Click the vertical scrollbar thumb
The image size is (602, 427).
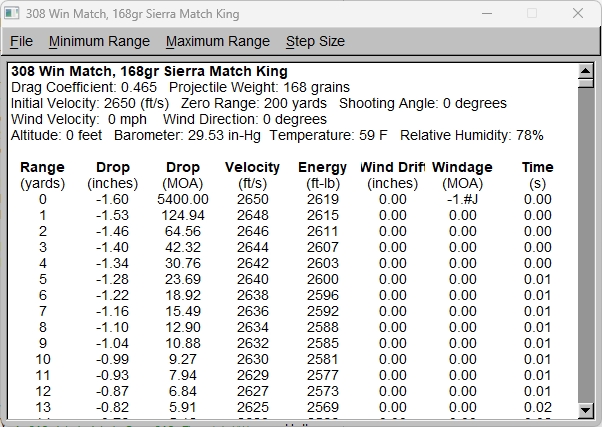[585, 83]
